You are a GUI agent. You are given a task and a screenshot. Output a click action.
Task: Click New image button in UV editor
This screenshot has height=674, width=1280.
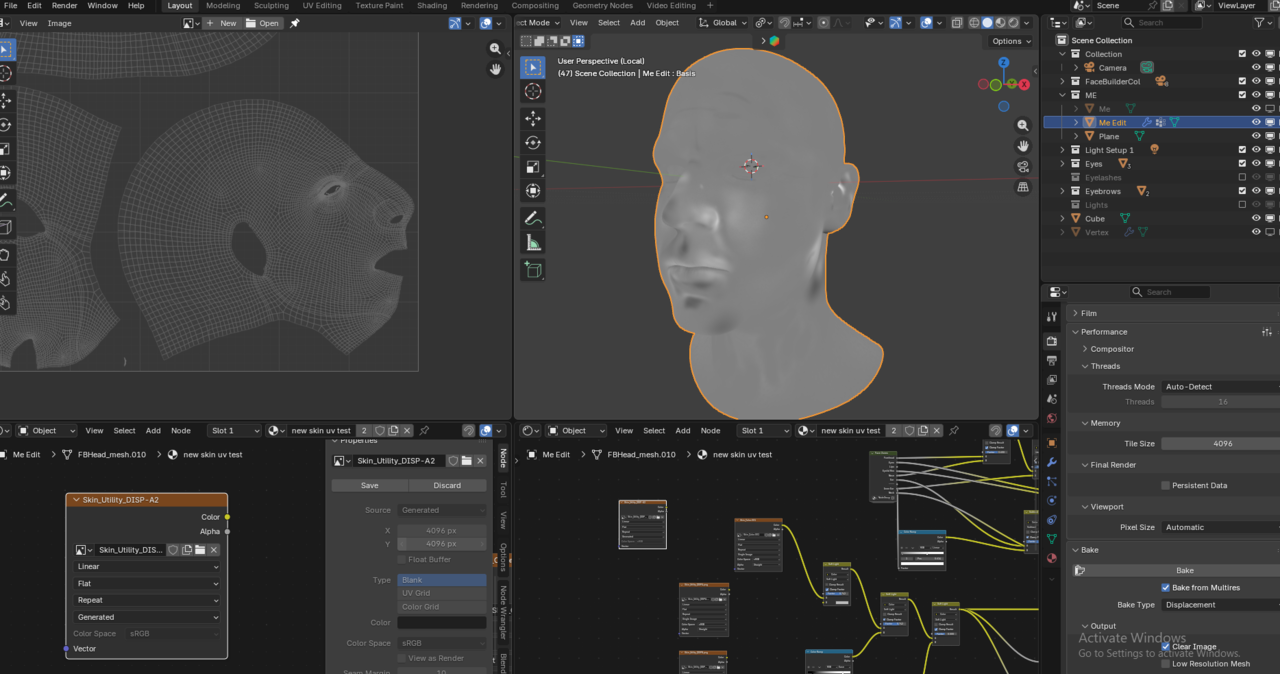coord(222,23)
